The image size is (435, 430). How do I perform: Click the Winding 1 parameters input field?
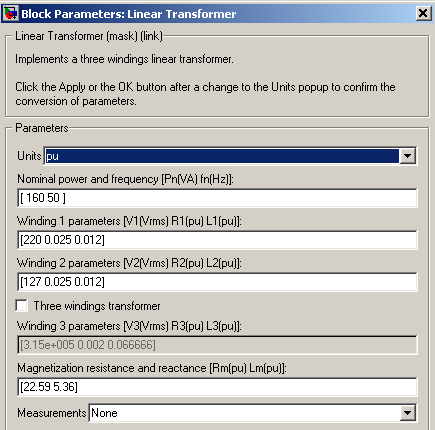217,240
